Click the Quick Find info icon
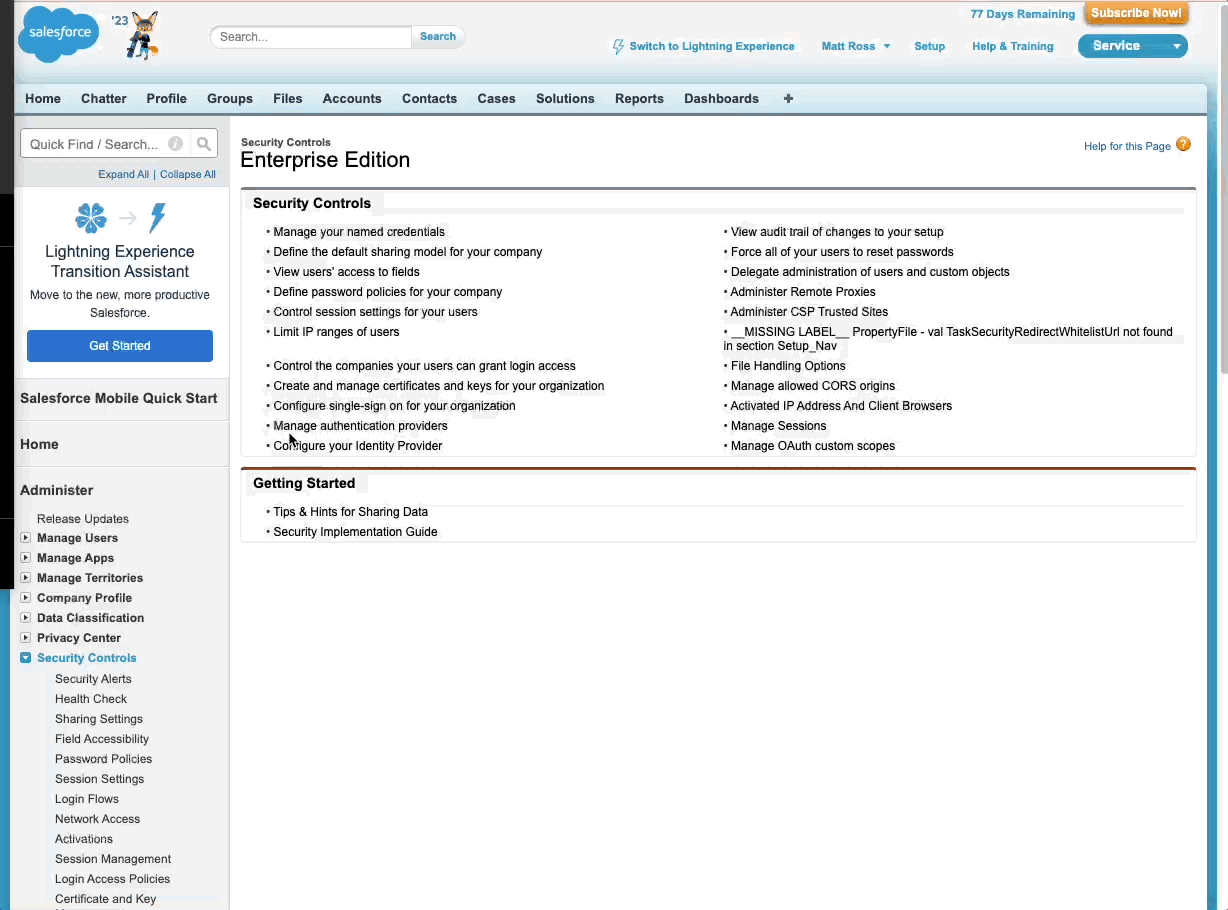The width and height of the screenshot is (1228, 910). pos(176,144)
